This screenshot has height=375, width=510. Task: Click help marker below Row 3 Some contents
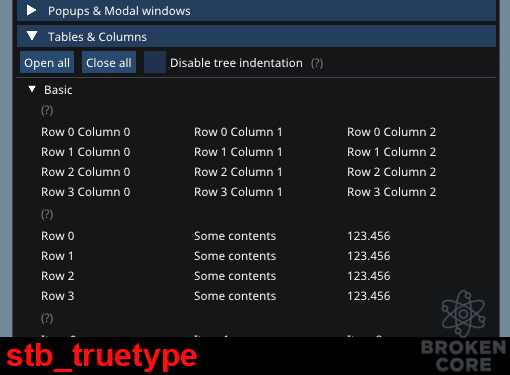pos(47,318)
